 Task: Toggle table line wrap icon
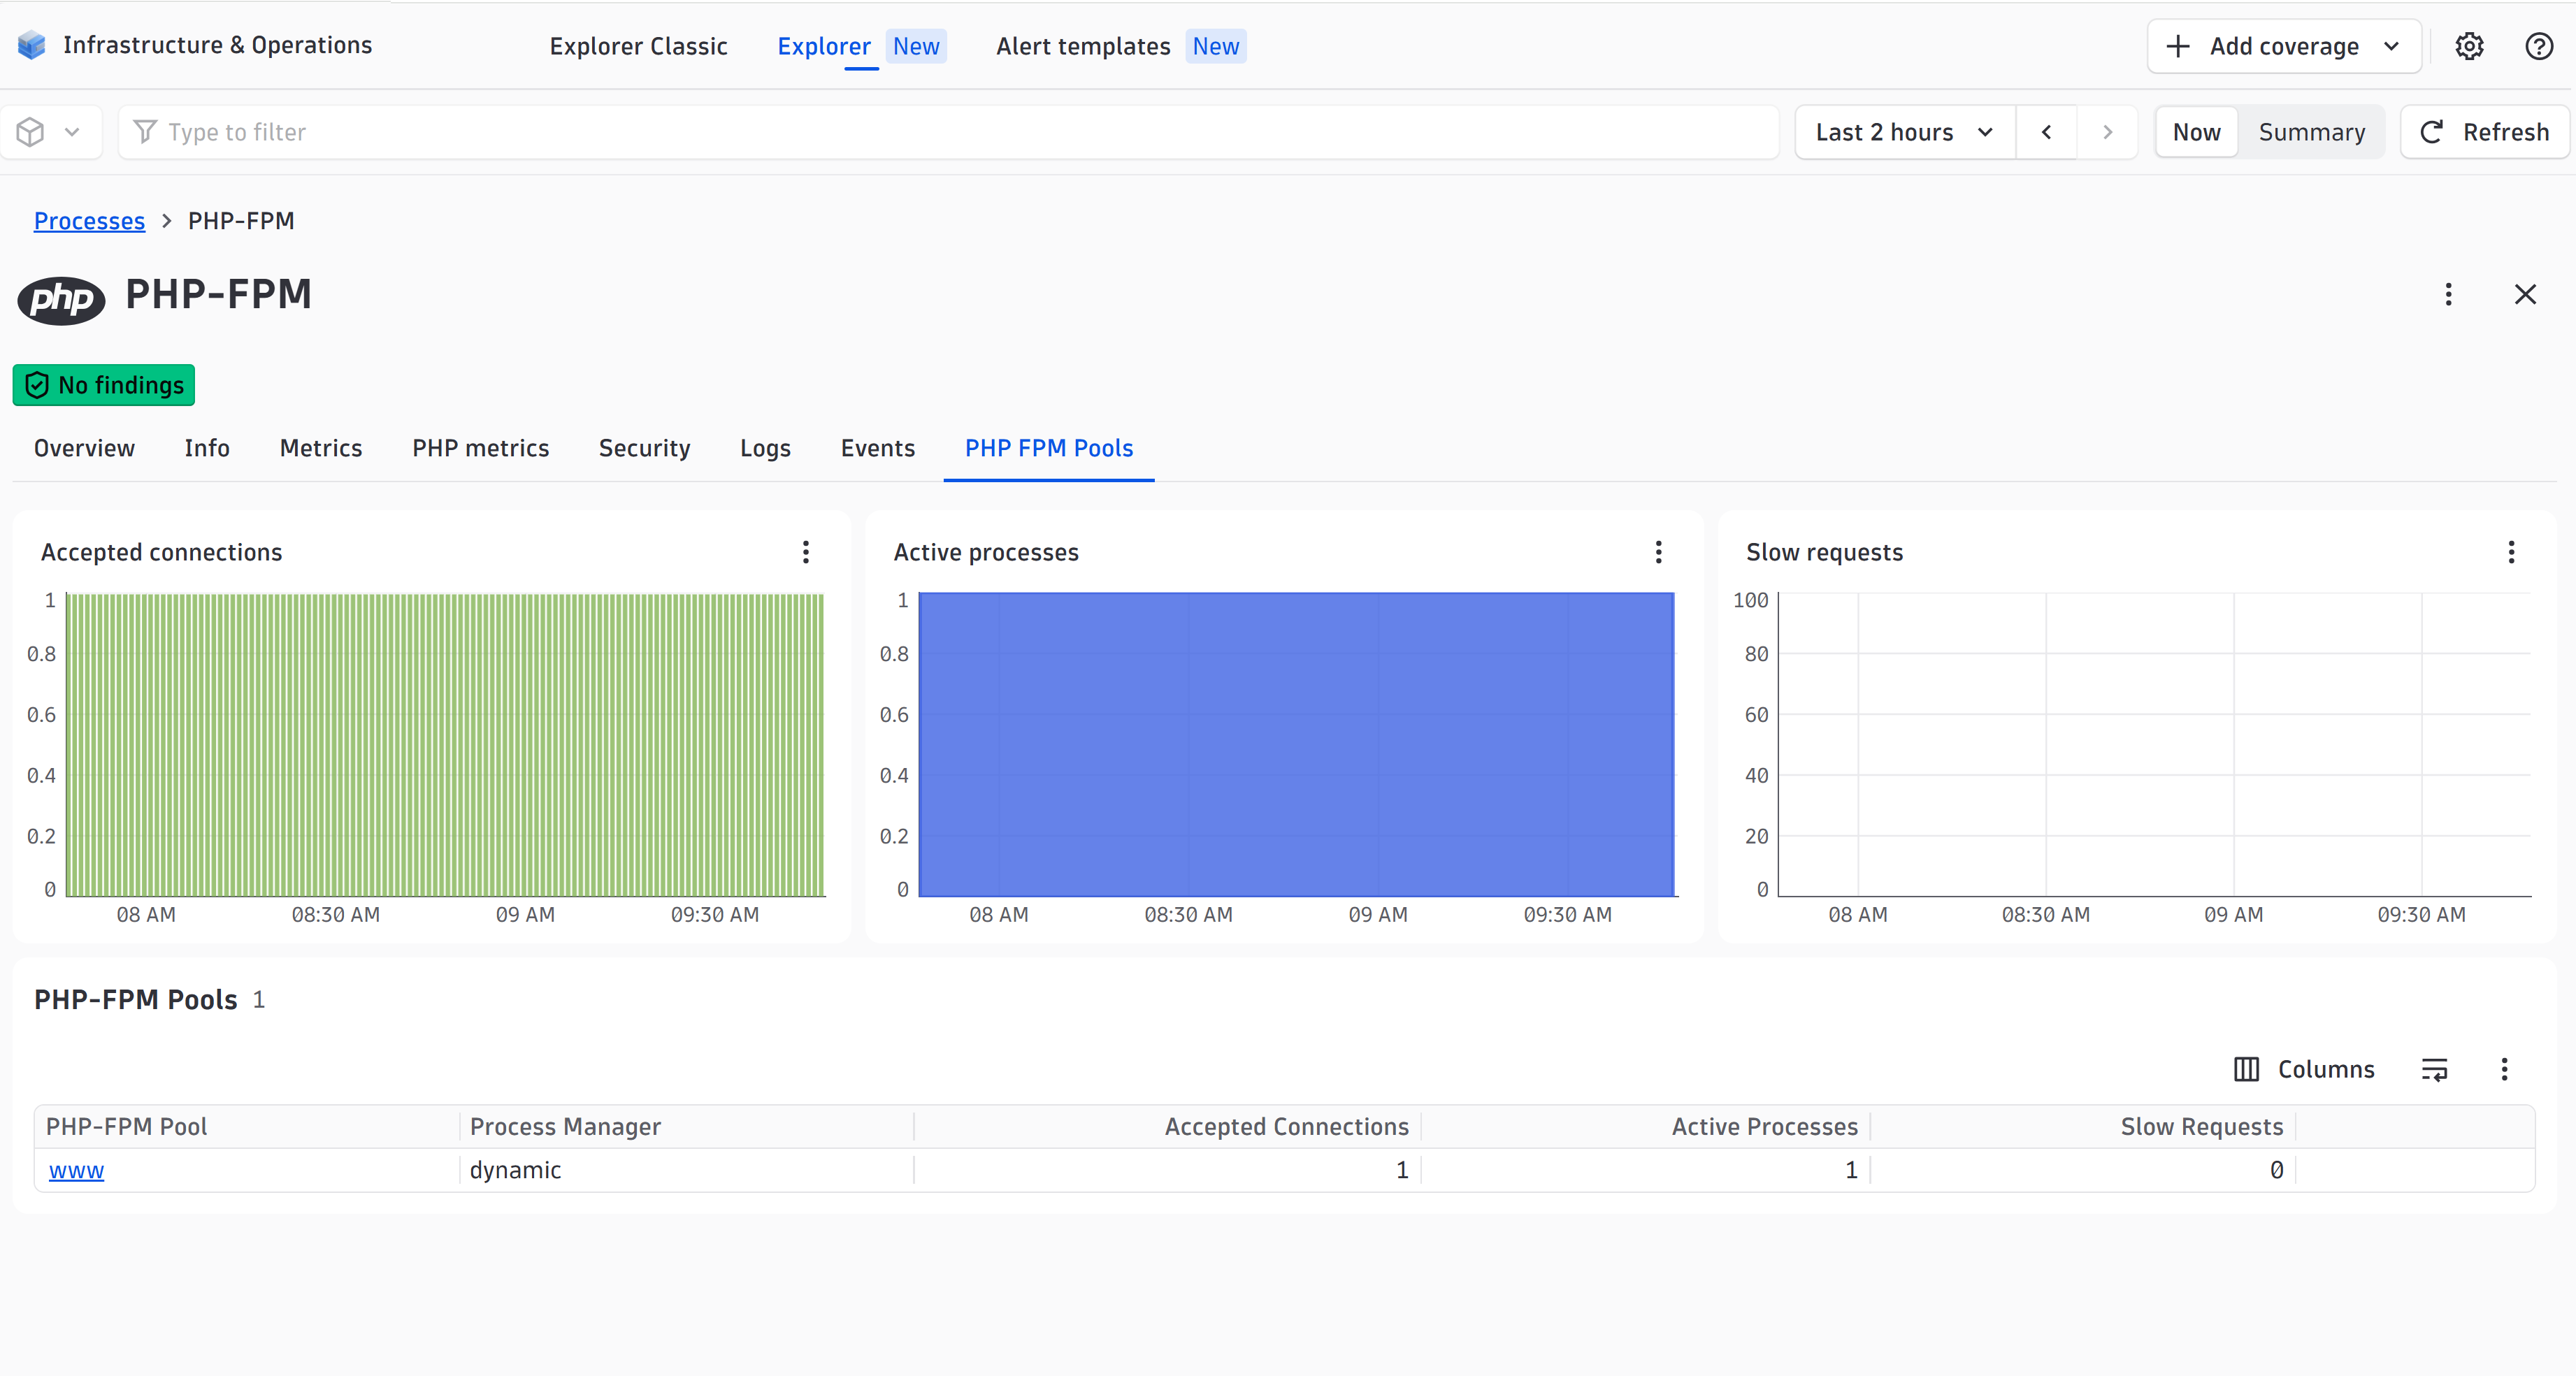(x=2434, y=1069)
